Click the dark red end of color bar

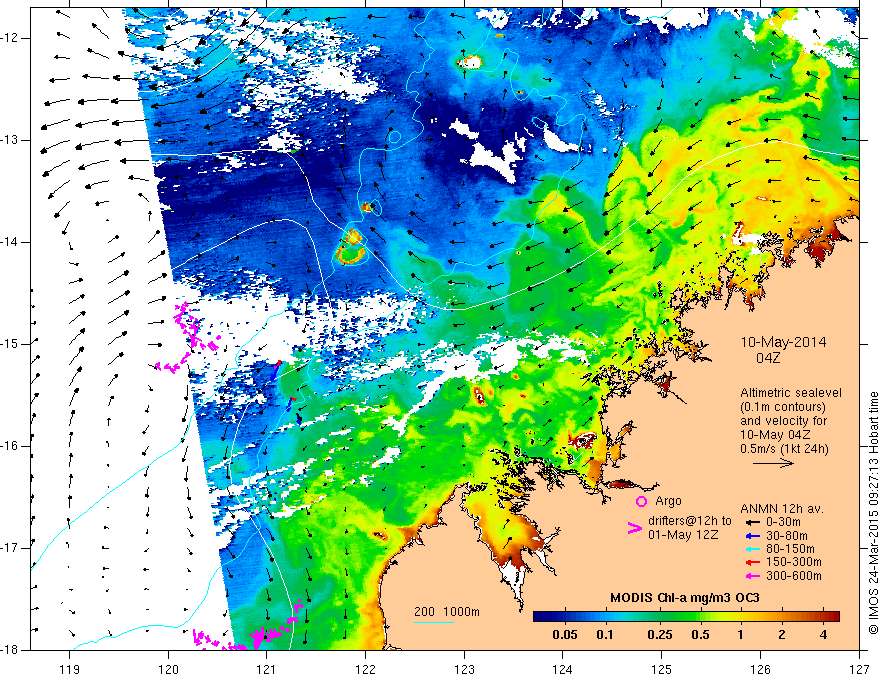833,617
